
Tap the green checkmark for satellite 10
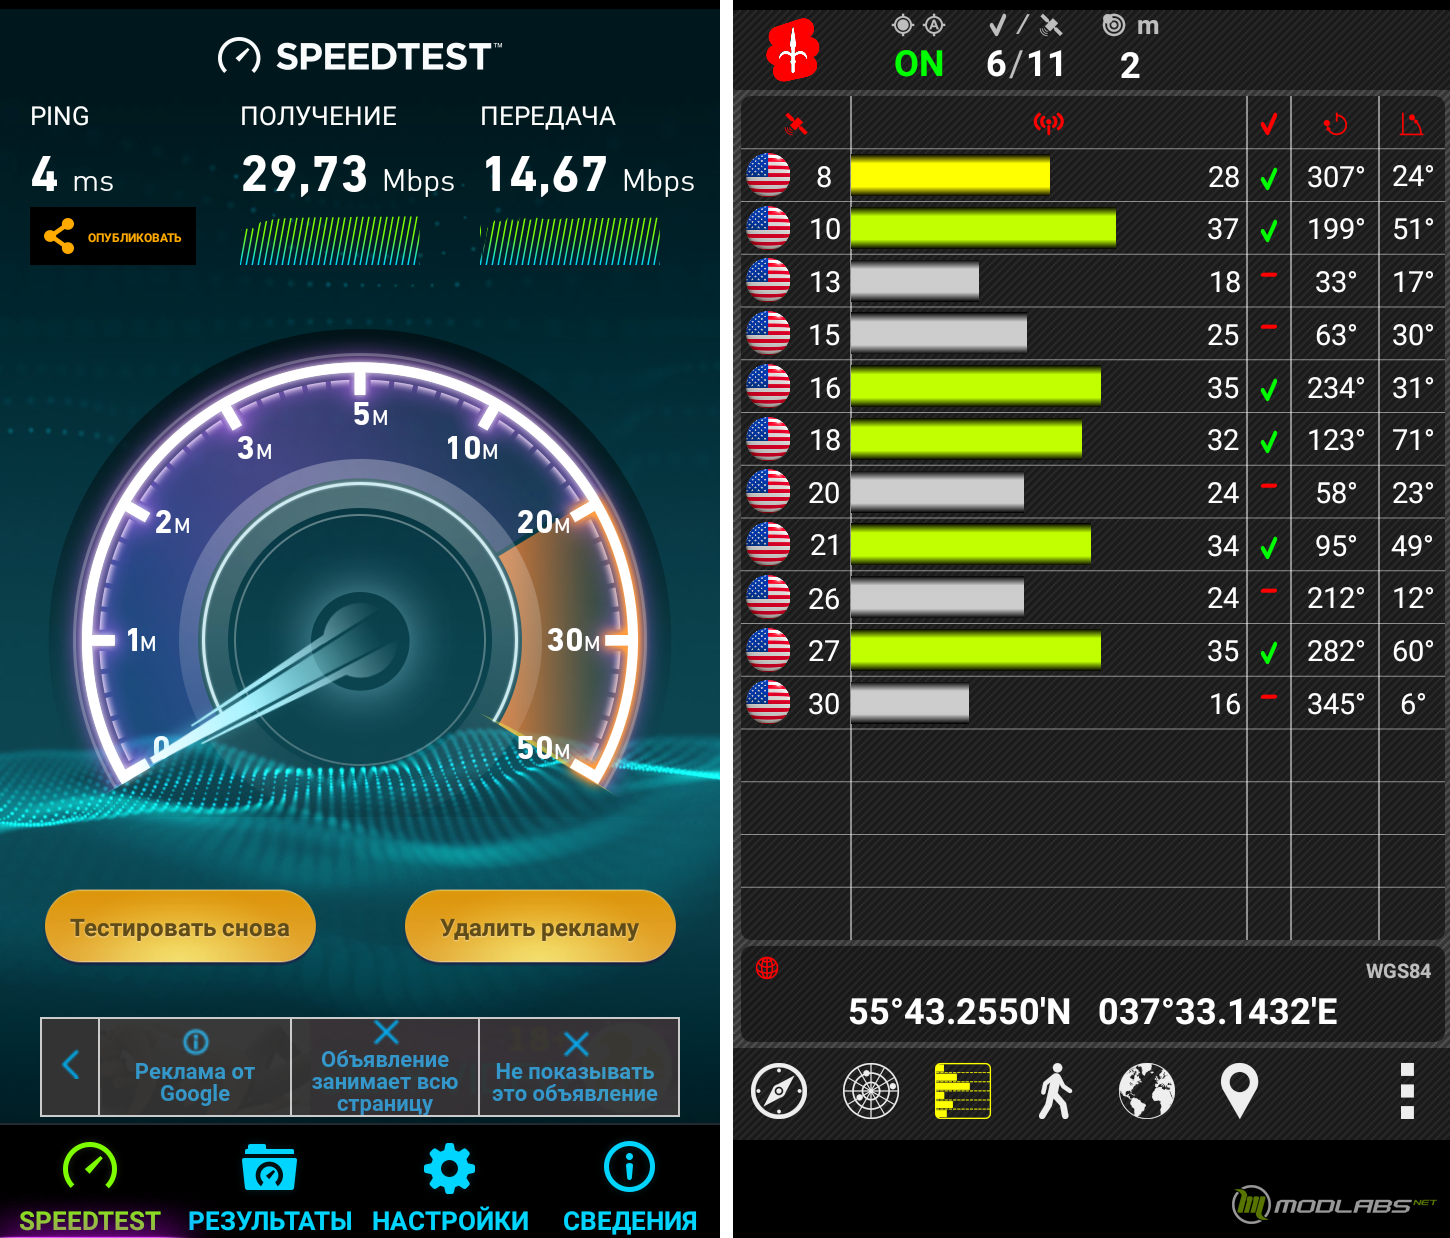click(1269, 231)
